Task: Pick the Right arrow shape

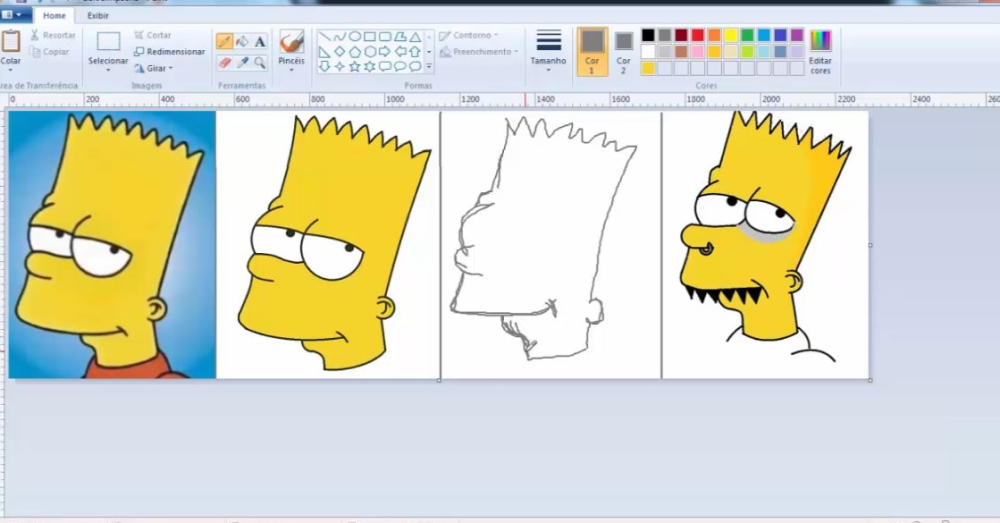Action: click(385, 52)
